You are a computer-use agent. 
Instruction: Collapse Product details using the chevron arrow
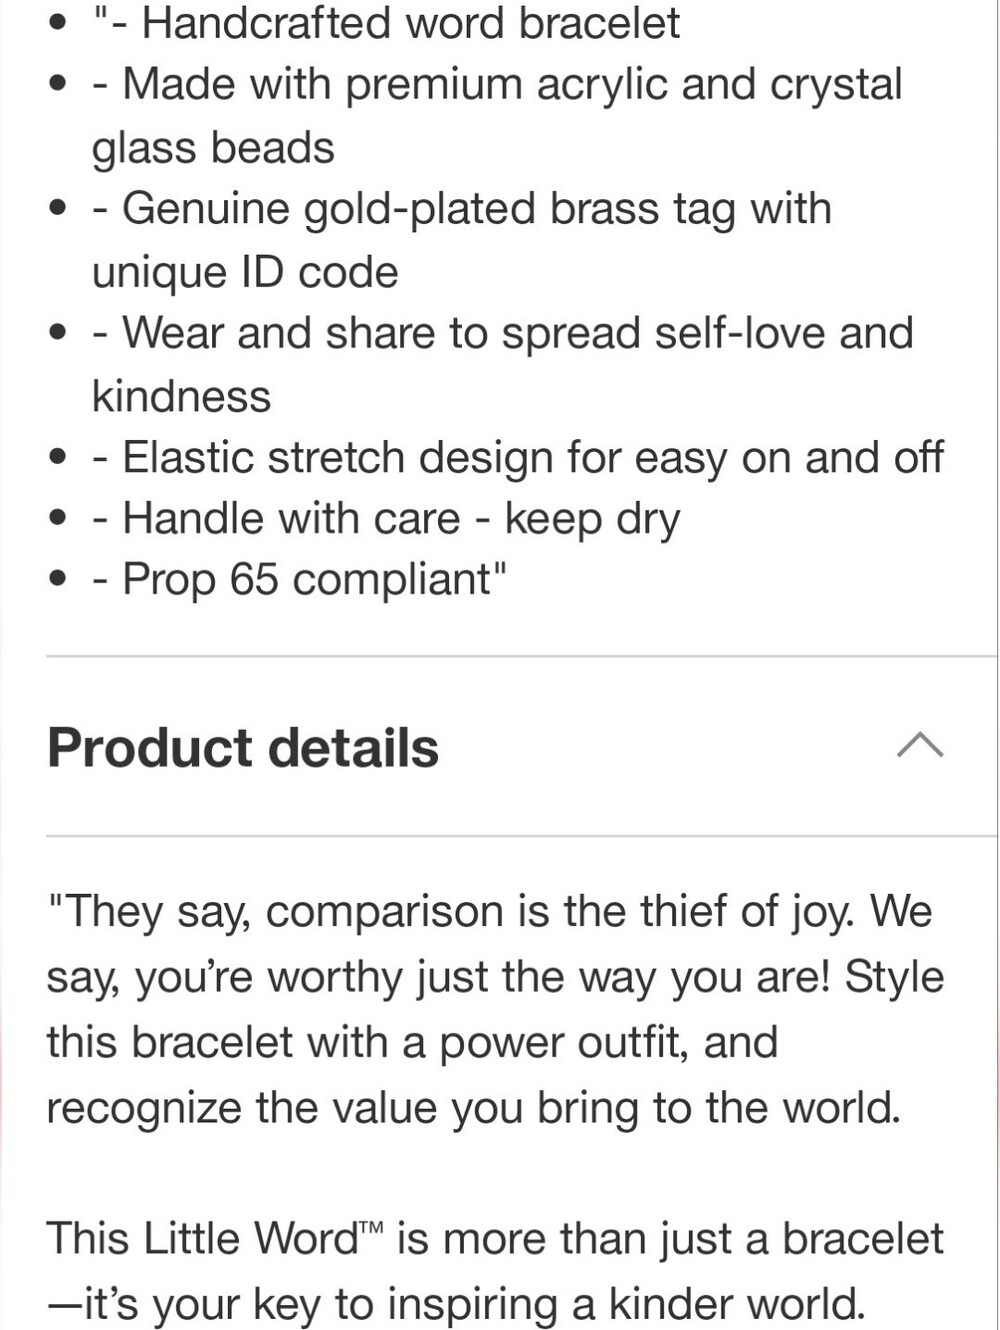pos(920,746)
